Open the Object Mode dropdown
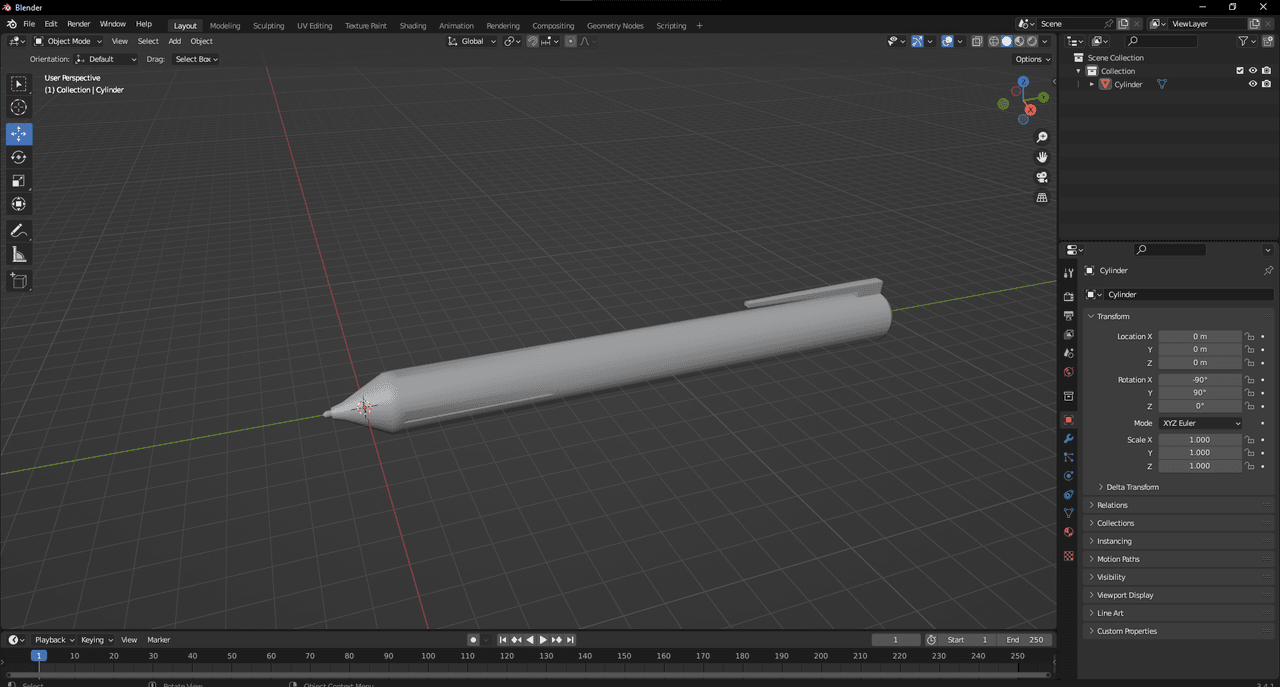1280x687 pixels. click(68, 41)
